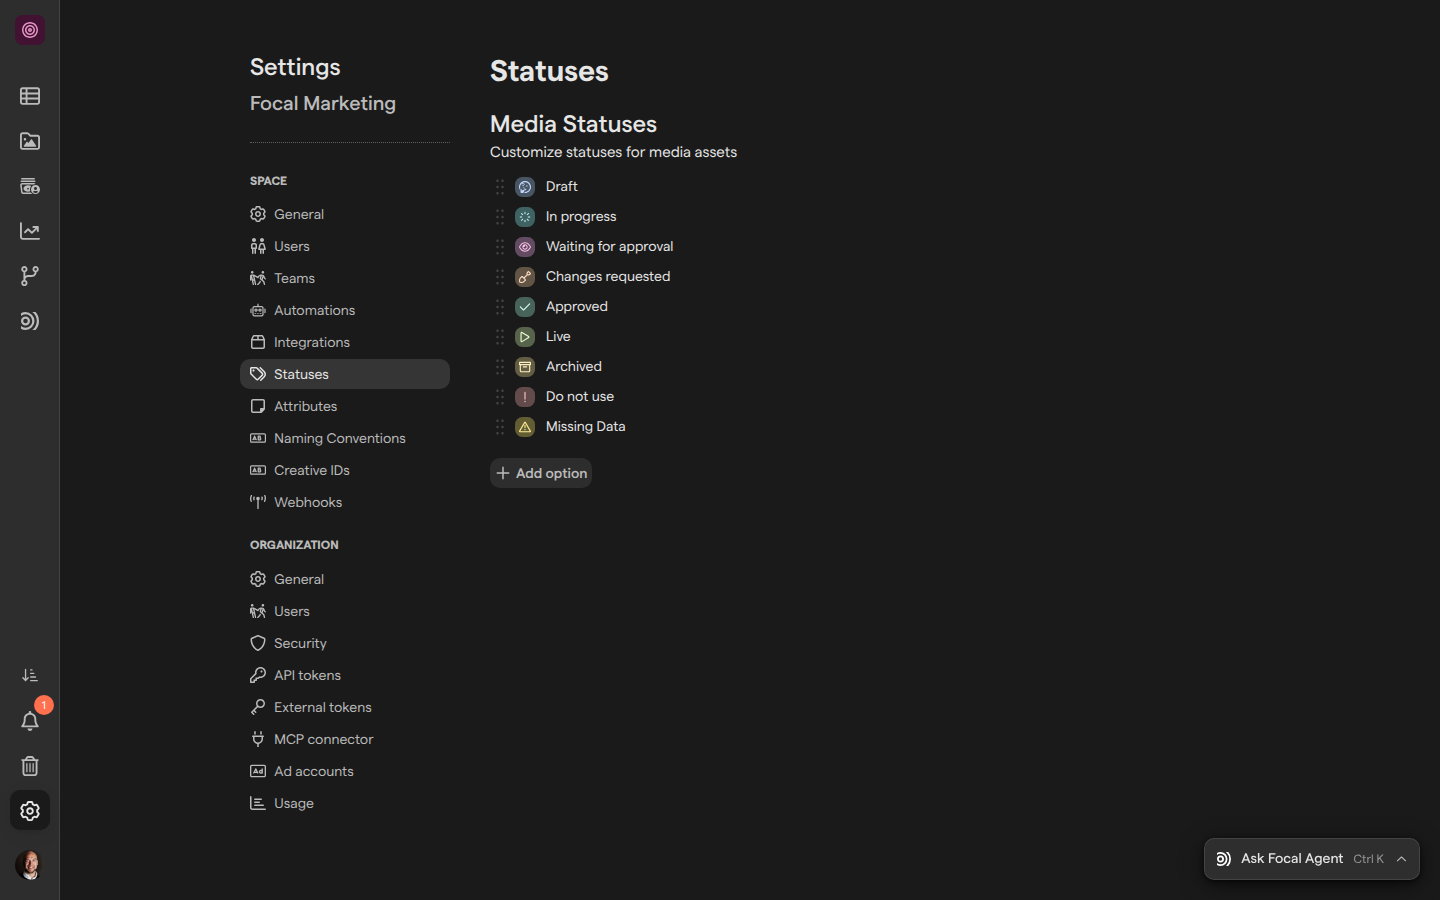
Task: Click the Focal logo at top left
Action: click(30, 30)
